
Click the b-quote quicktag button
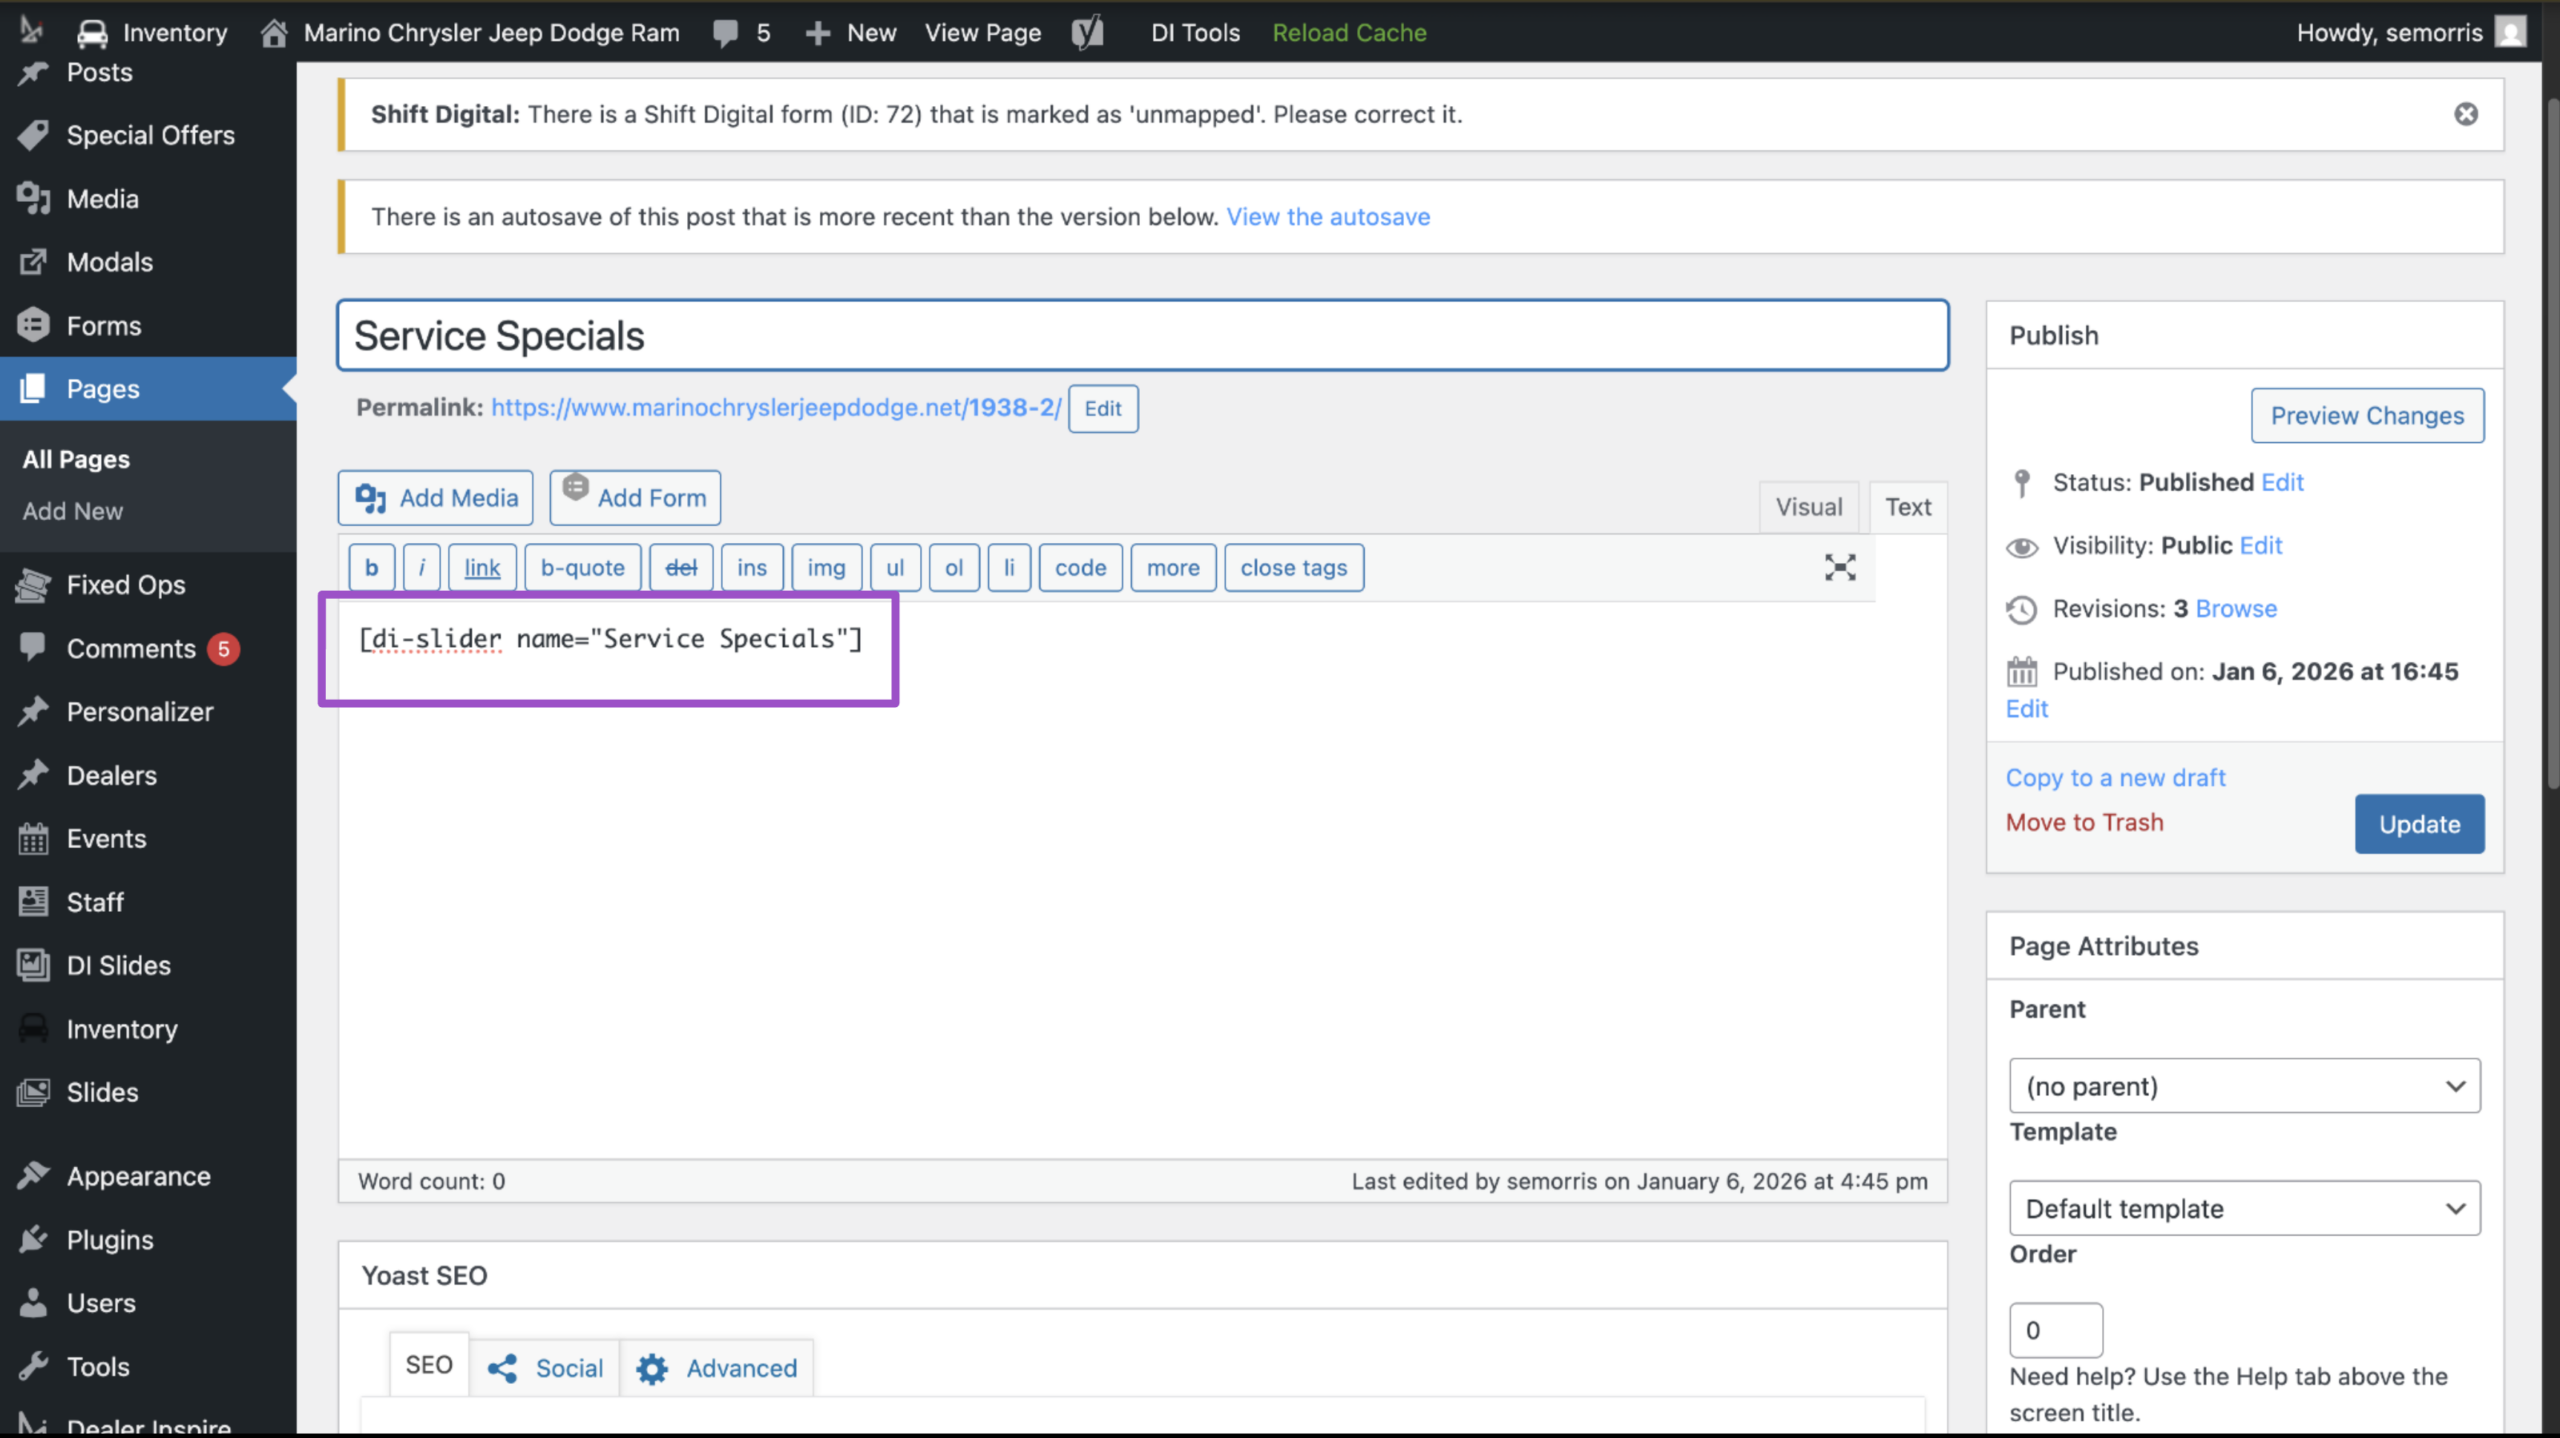pyautogui.click(x=582, y=567)
